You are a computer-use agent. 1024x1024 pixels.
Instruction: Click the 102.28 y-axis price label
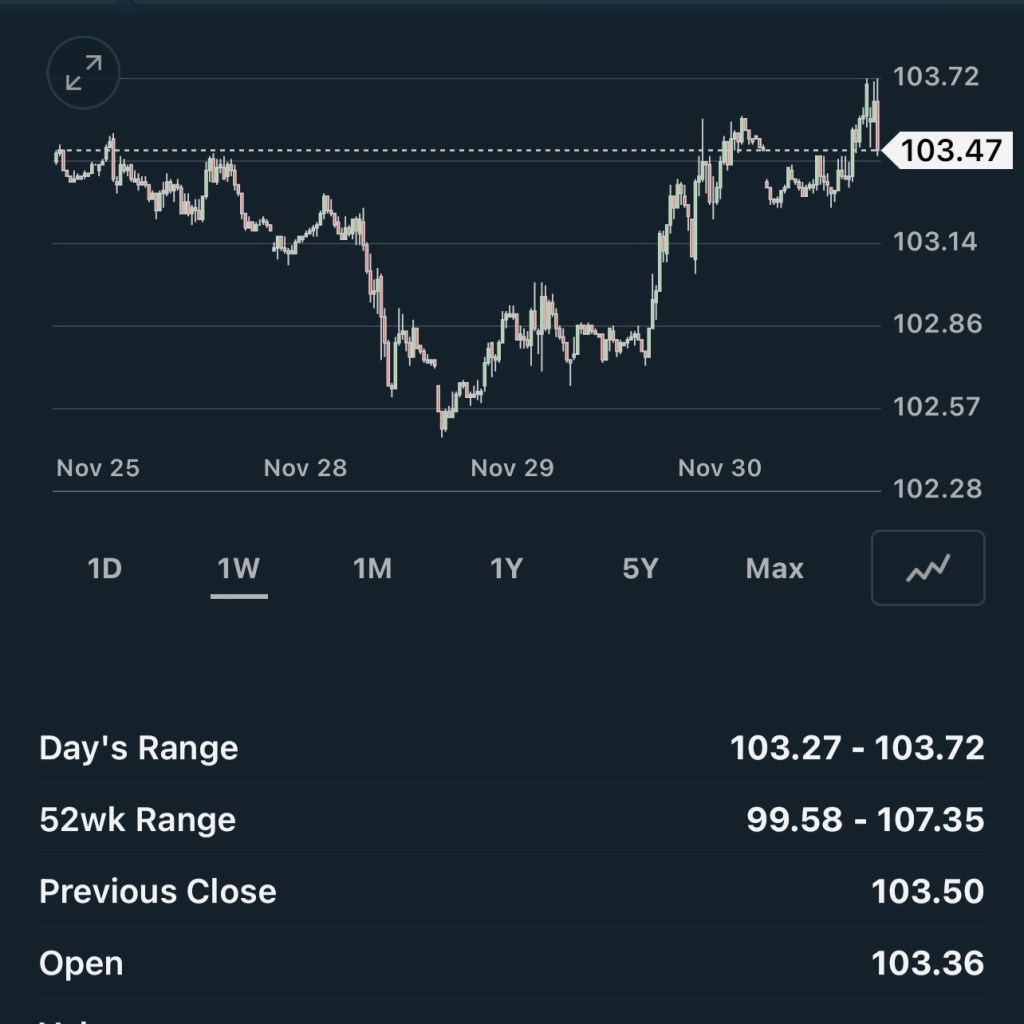[936, 490]
